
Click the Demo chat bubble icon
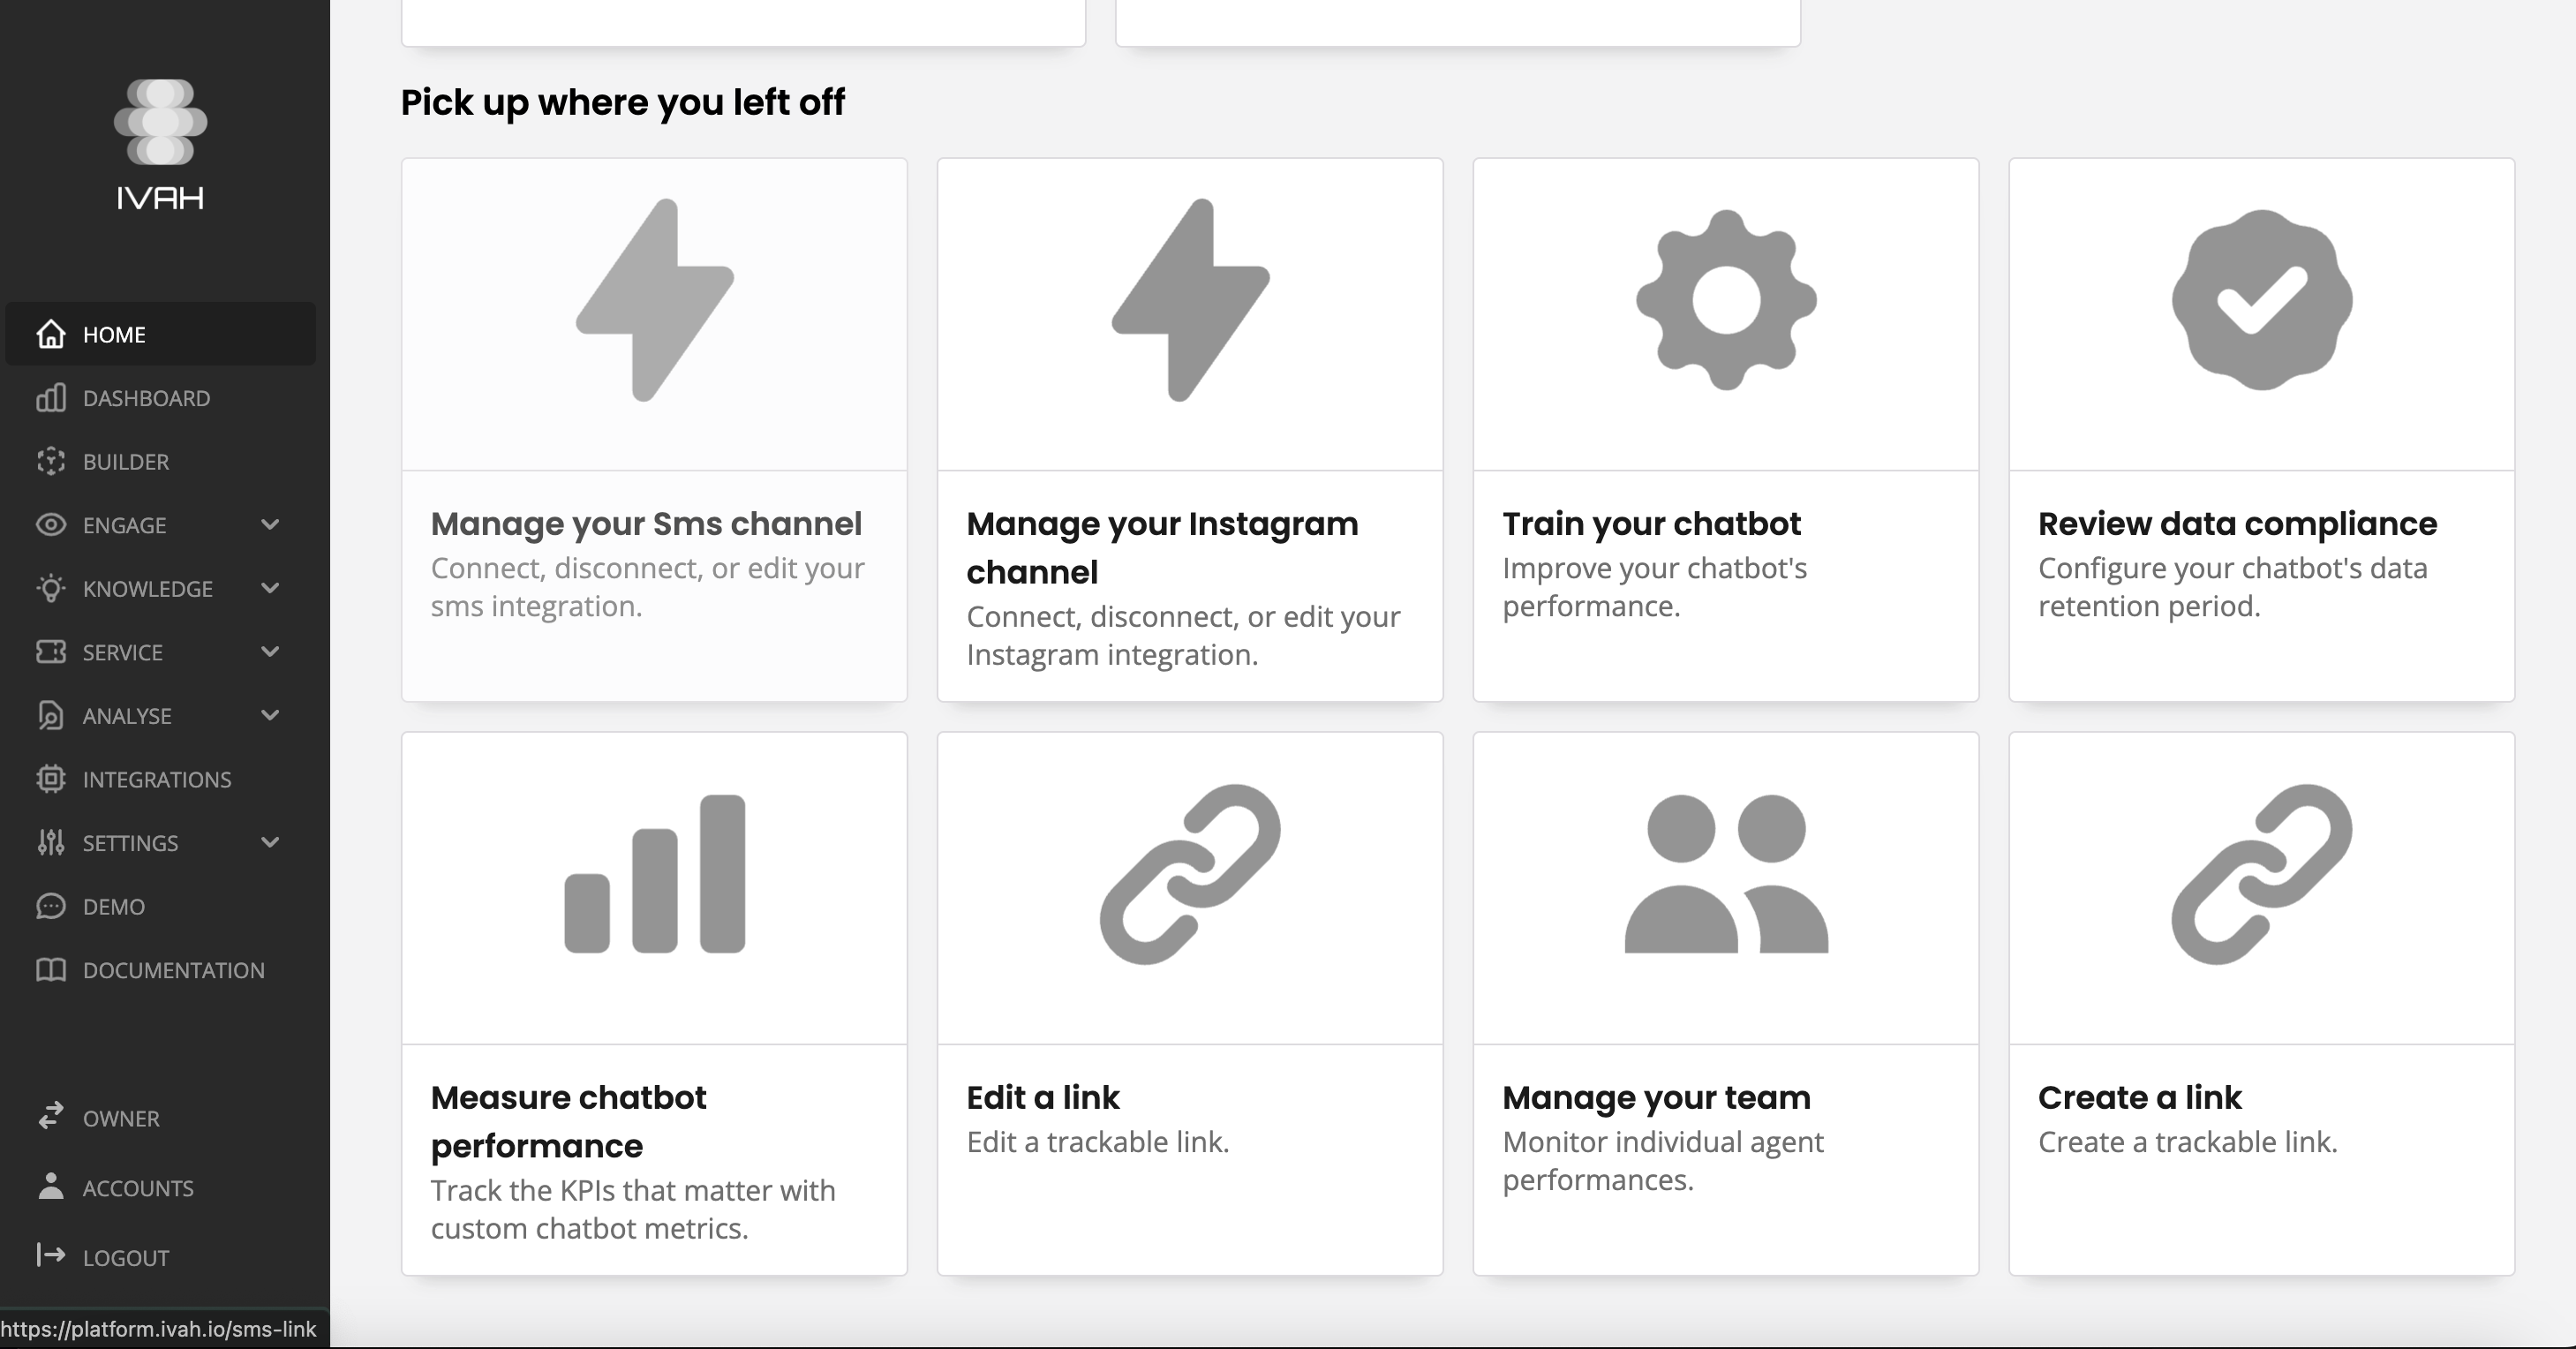[50, 906]
